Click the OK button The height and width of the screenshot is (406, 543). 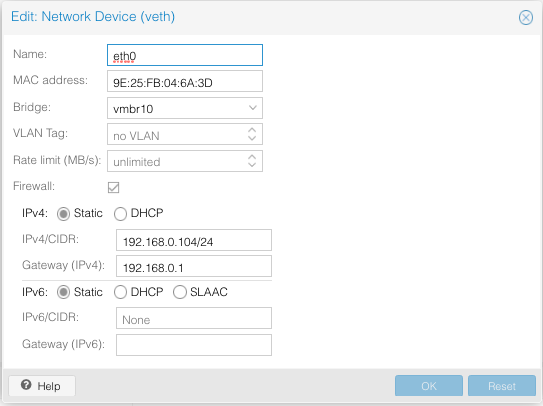429,386
